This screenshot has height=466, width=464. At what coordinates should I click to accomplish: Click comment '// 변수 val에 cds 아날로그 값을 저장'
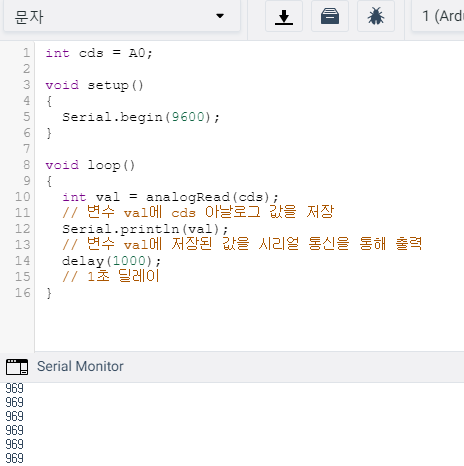198,212
